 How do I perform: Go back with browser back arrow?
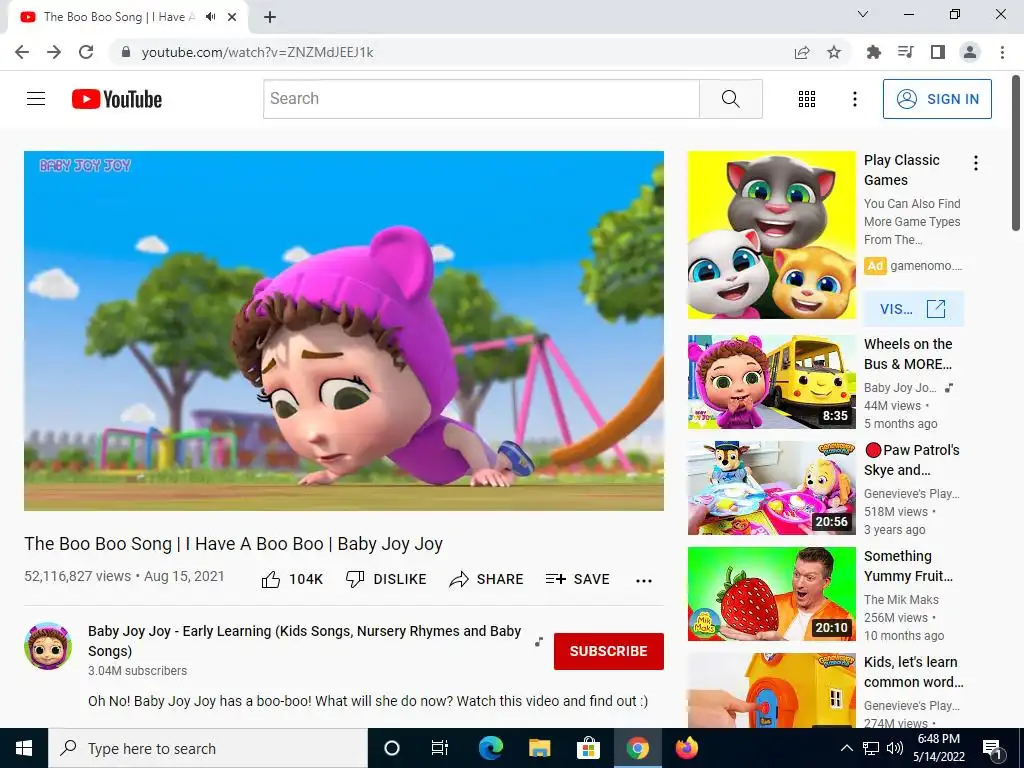22,52
